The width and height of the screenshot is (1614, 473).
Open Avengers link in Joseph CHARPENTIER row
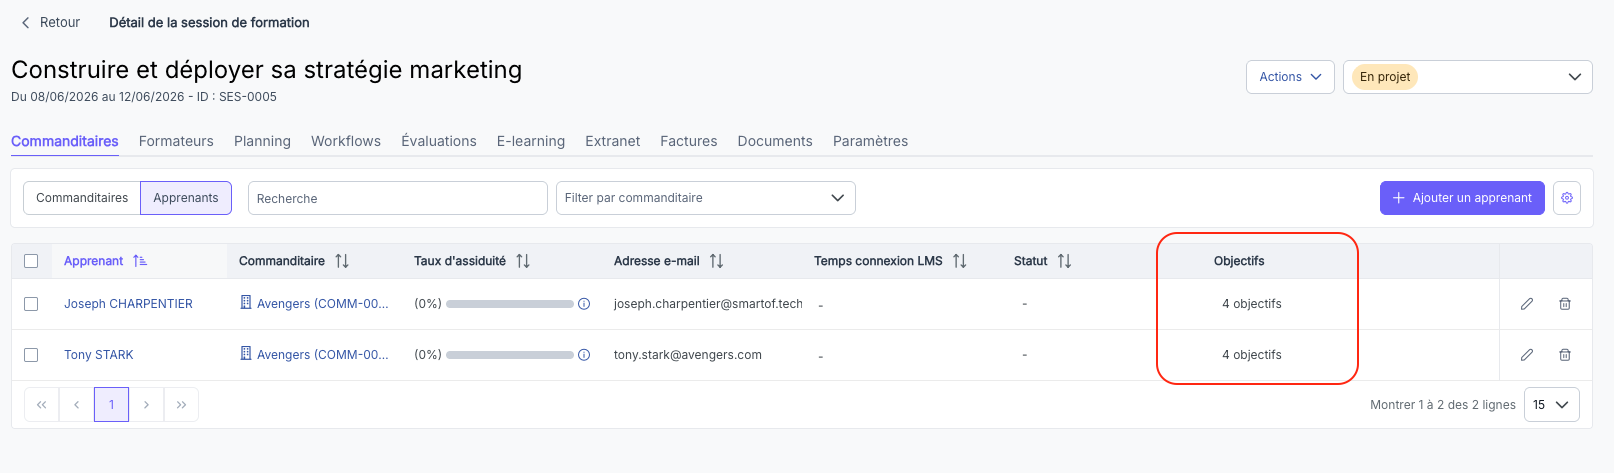(x=323, y=304)
